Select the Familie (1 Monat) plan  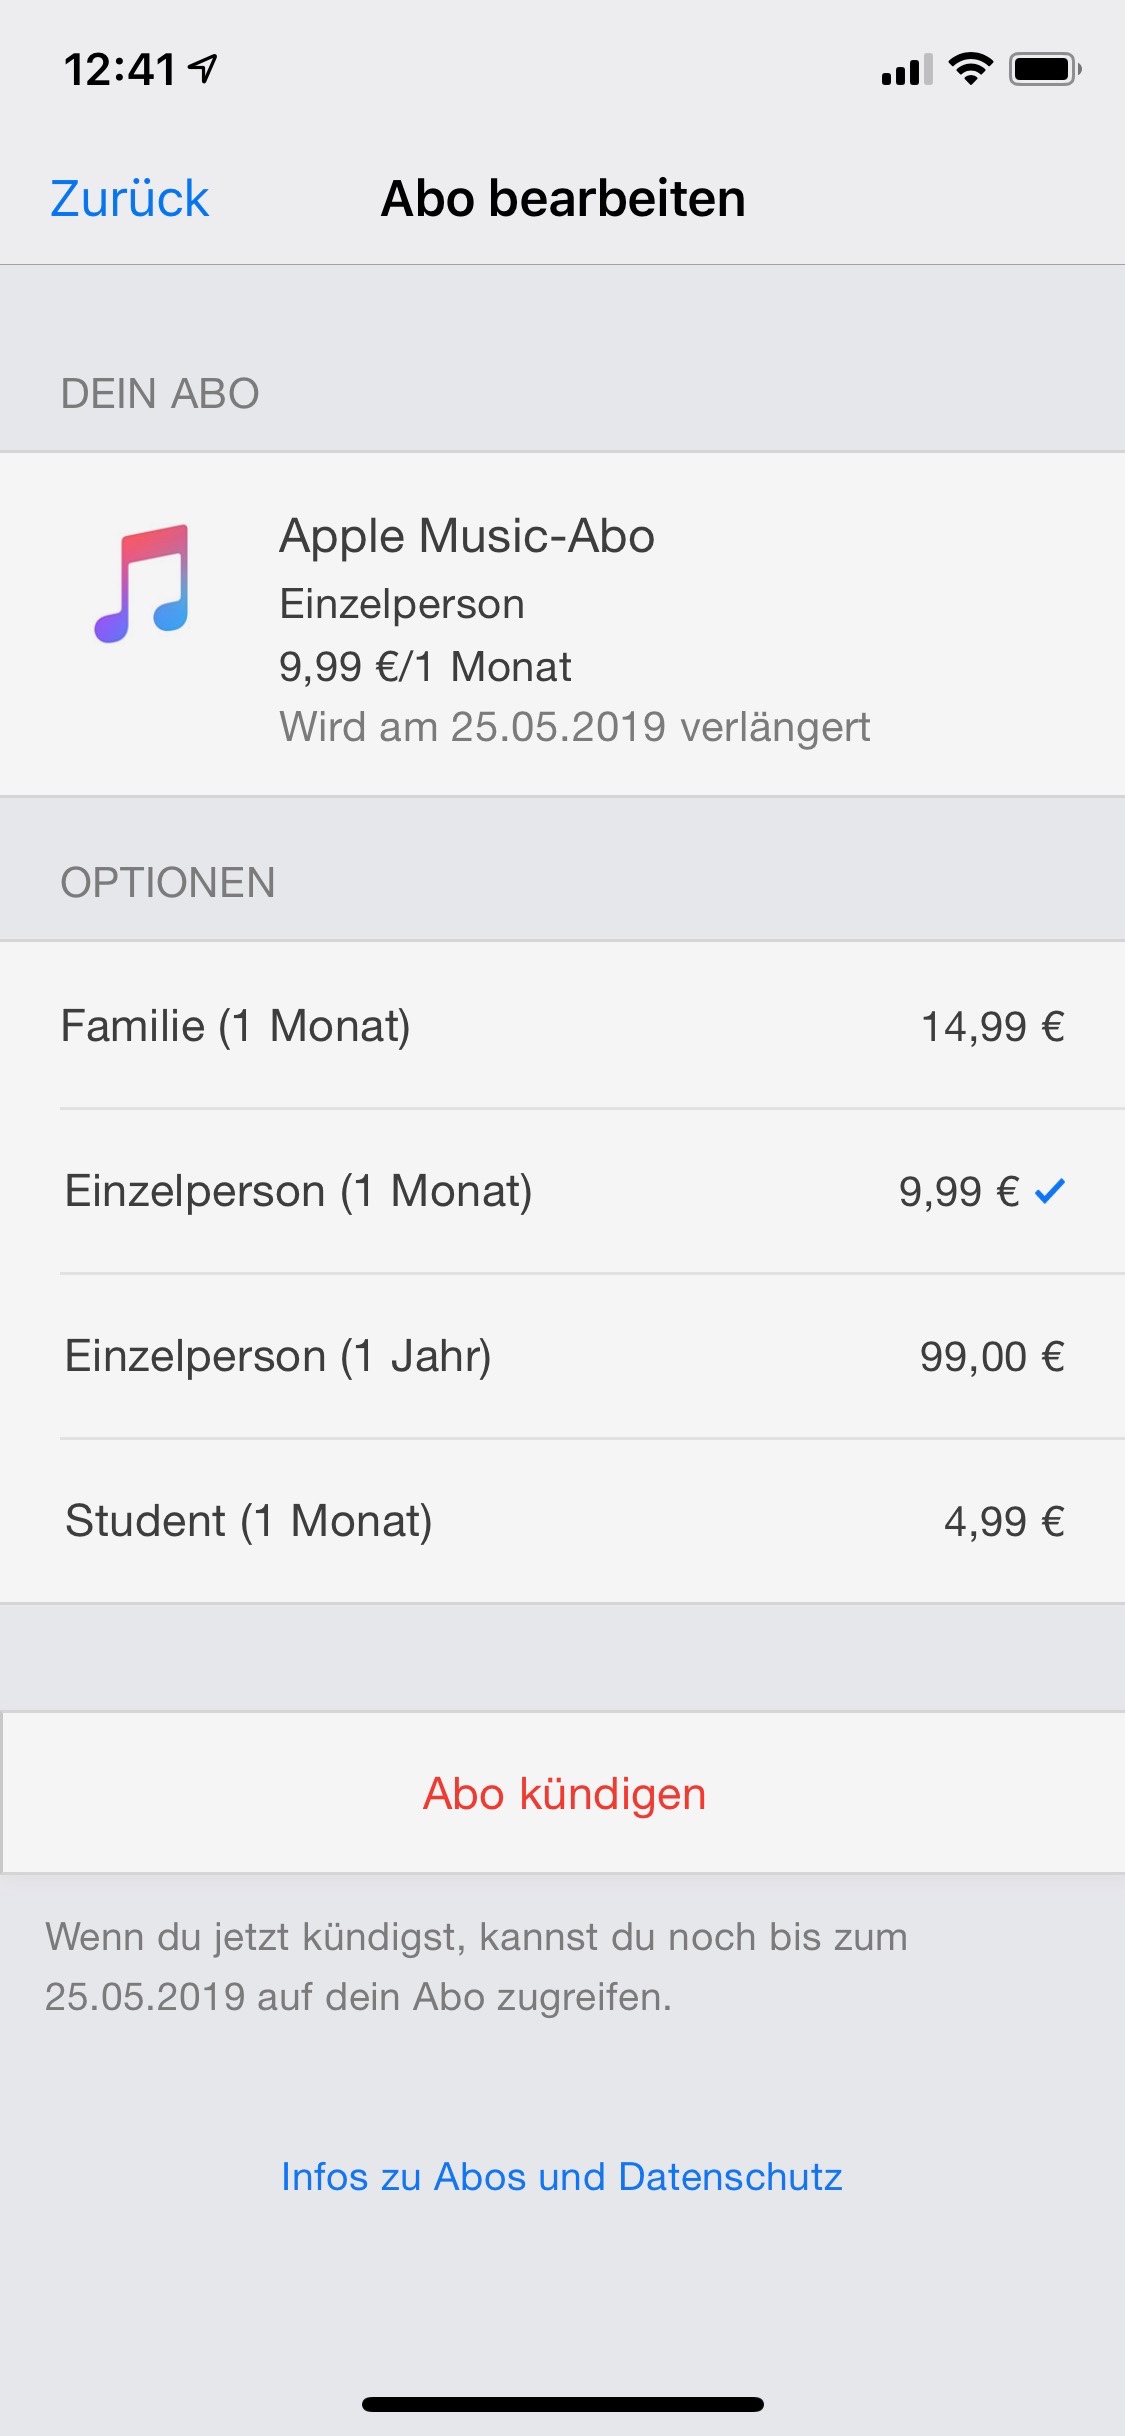(x=236, y=1026)
